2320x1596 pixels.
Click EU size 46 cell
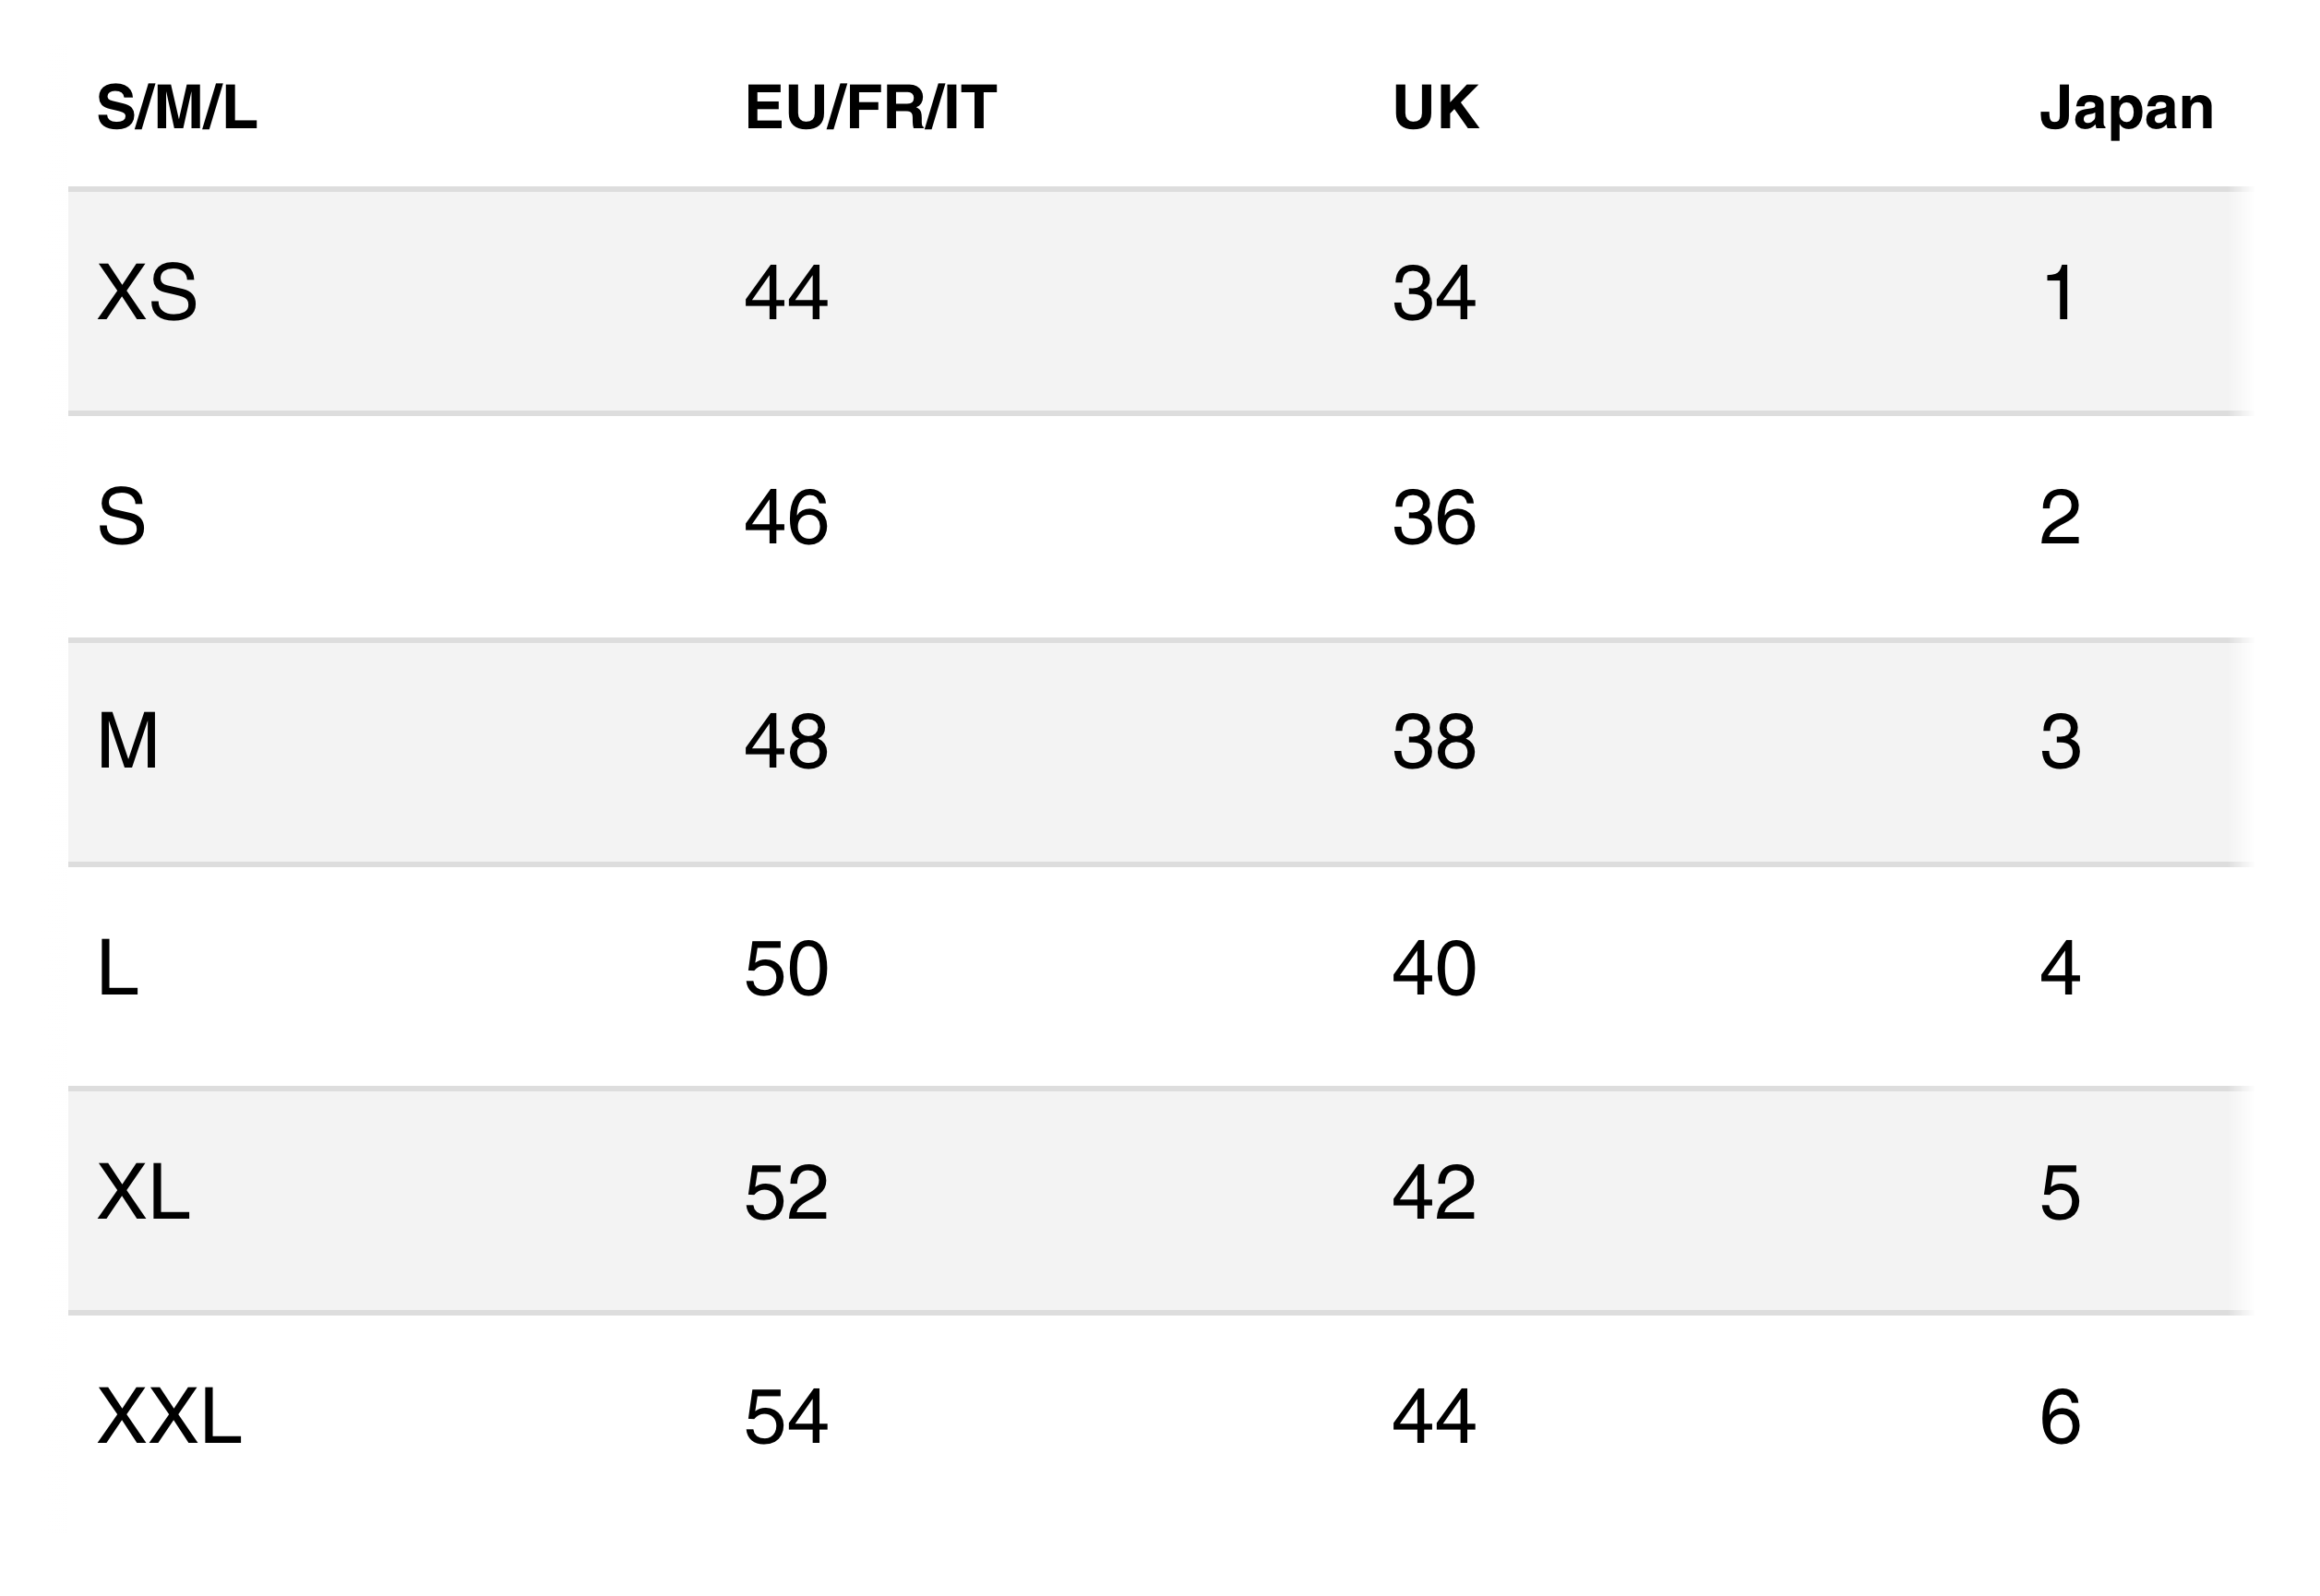tap(786, 518)
